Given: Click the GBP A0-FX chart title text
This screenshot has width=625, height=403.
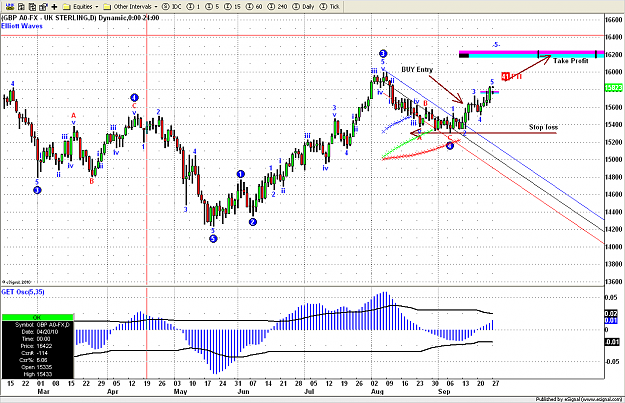Looking at the screenshot, I should tap(80, 18).
